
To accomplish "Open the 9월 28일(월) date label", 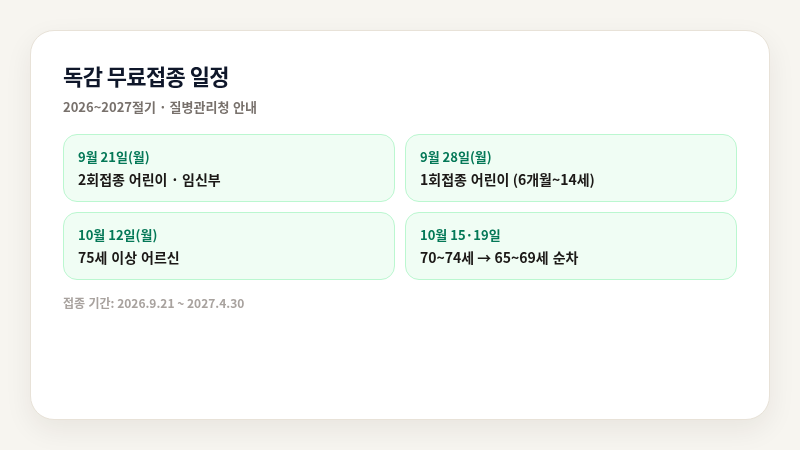I will 455,157.
